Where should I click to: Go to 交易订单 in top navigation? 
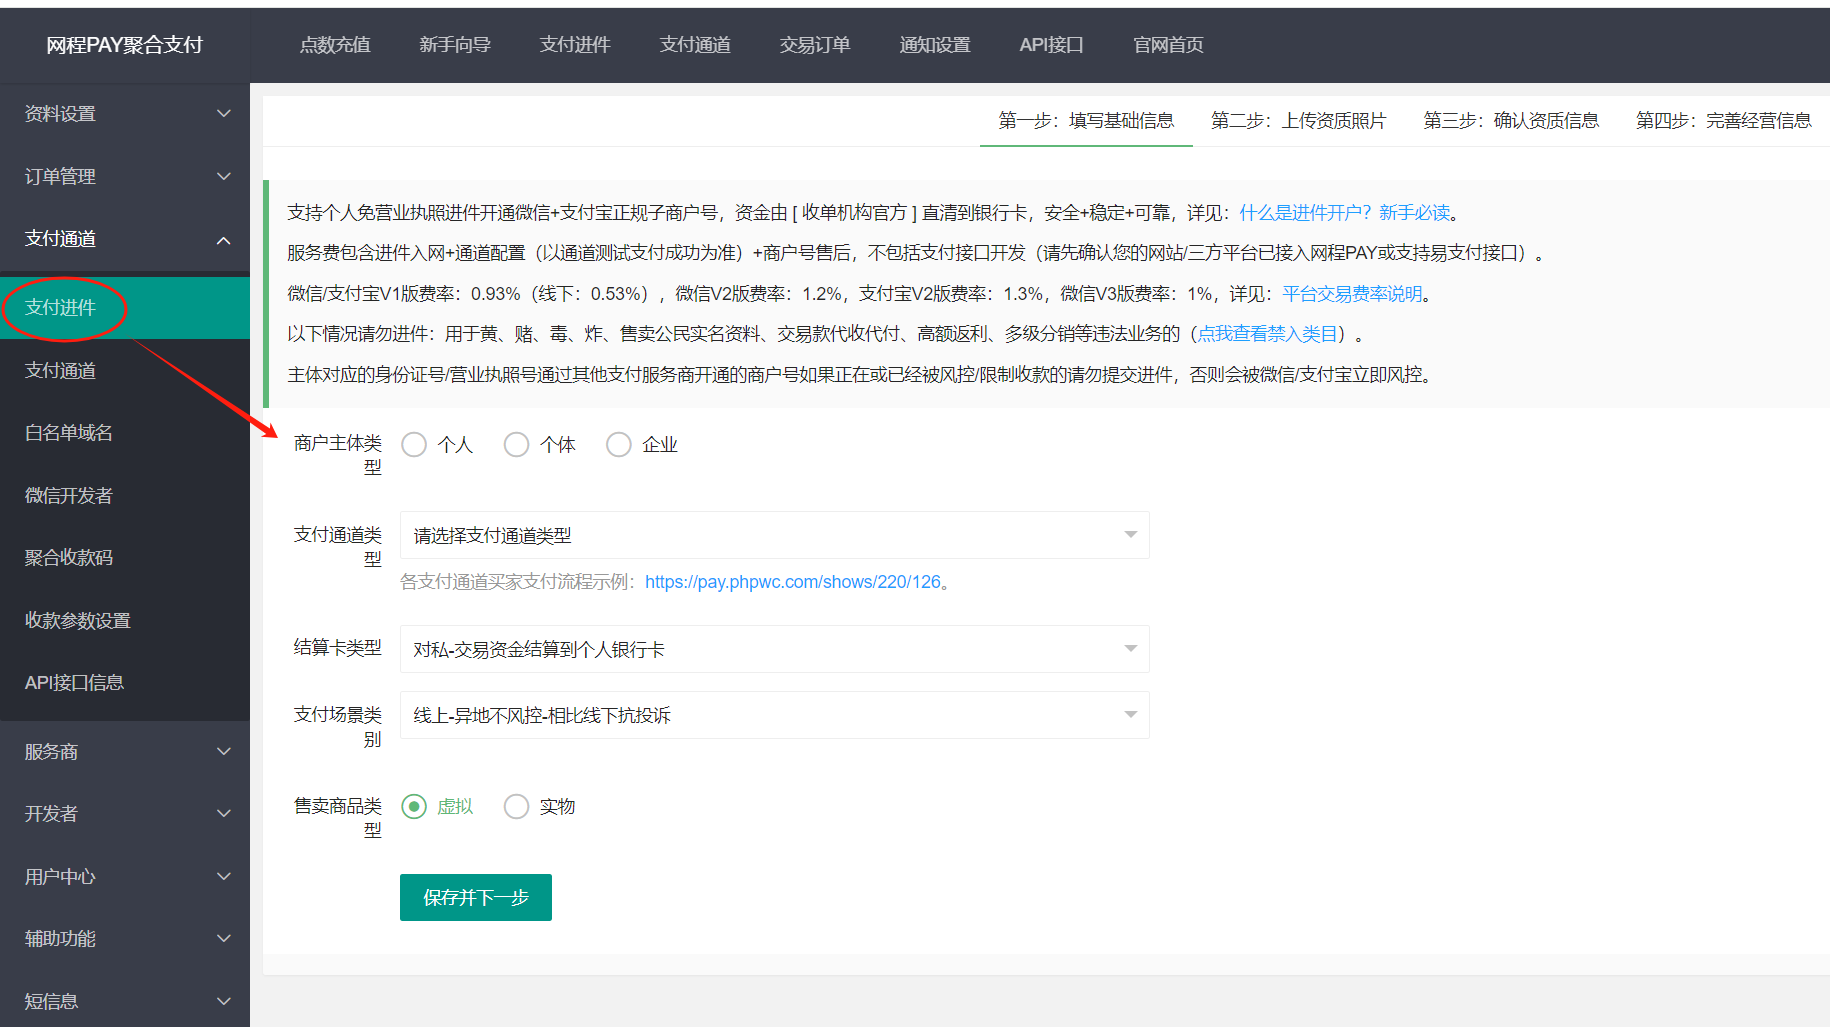815,45
